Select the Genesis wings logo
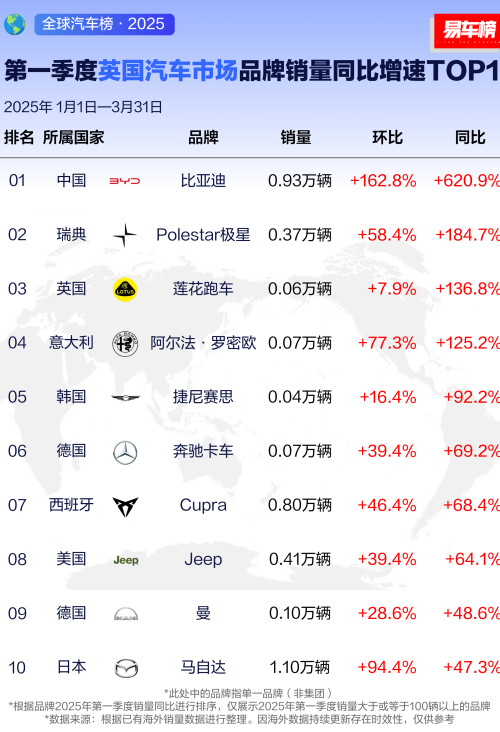This screenshot has height=732, width=500. [125, 398]
